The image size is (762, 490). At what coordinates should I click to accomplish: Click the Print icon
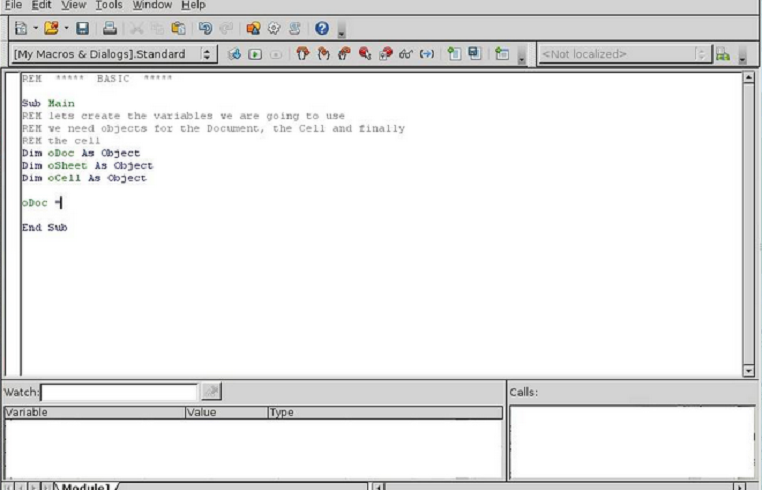[x=109, y=28]
